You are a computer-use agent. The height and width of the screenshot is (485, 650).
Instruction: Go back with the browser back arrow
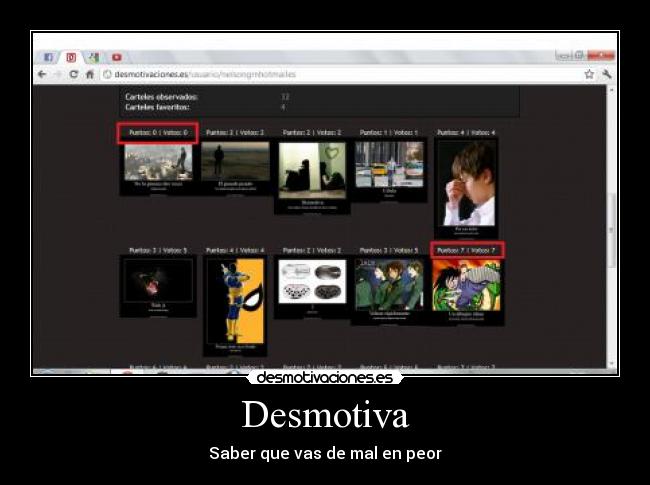42,74
